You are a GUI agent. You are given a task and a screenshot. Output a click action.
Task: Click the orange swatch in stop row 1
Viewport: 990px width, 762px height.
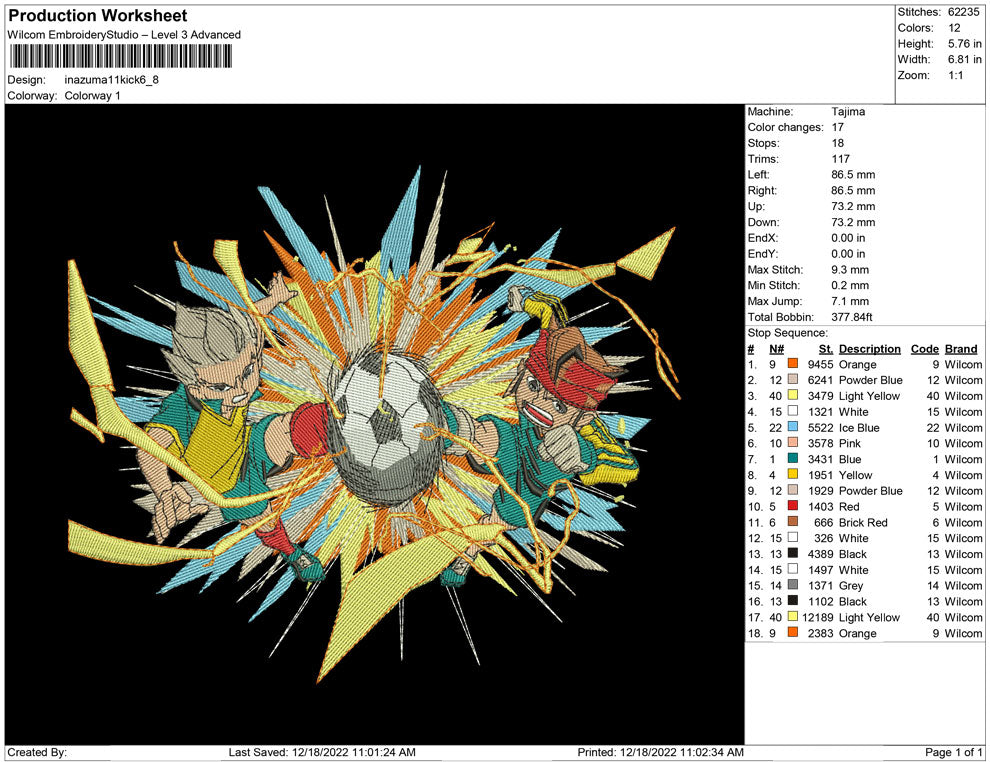coord(793,365)
